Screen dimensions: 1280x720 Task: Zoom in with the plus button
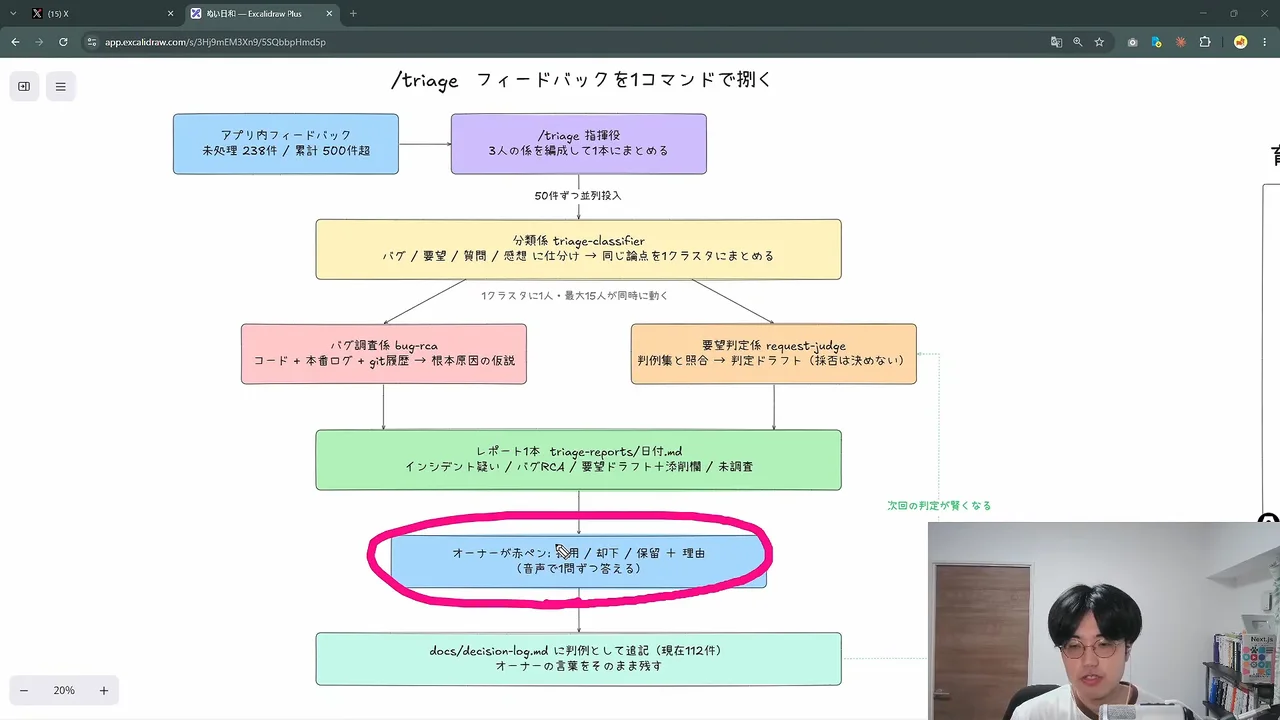coord(103,690)
